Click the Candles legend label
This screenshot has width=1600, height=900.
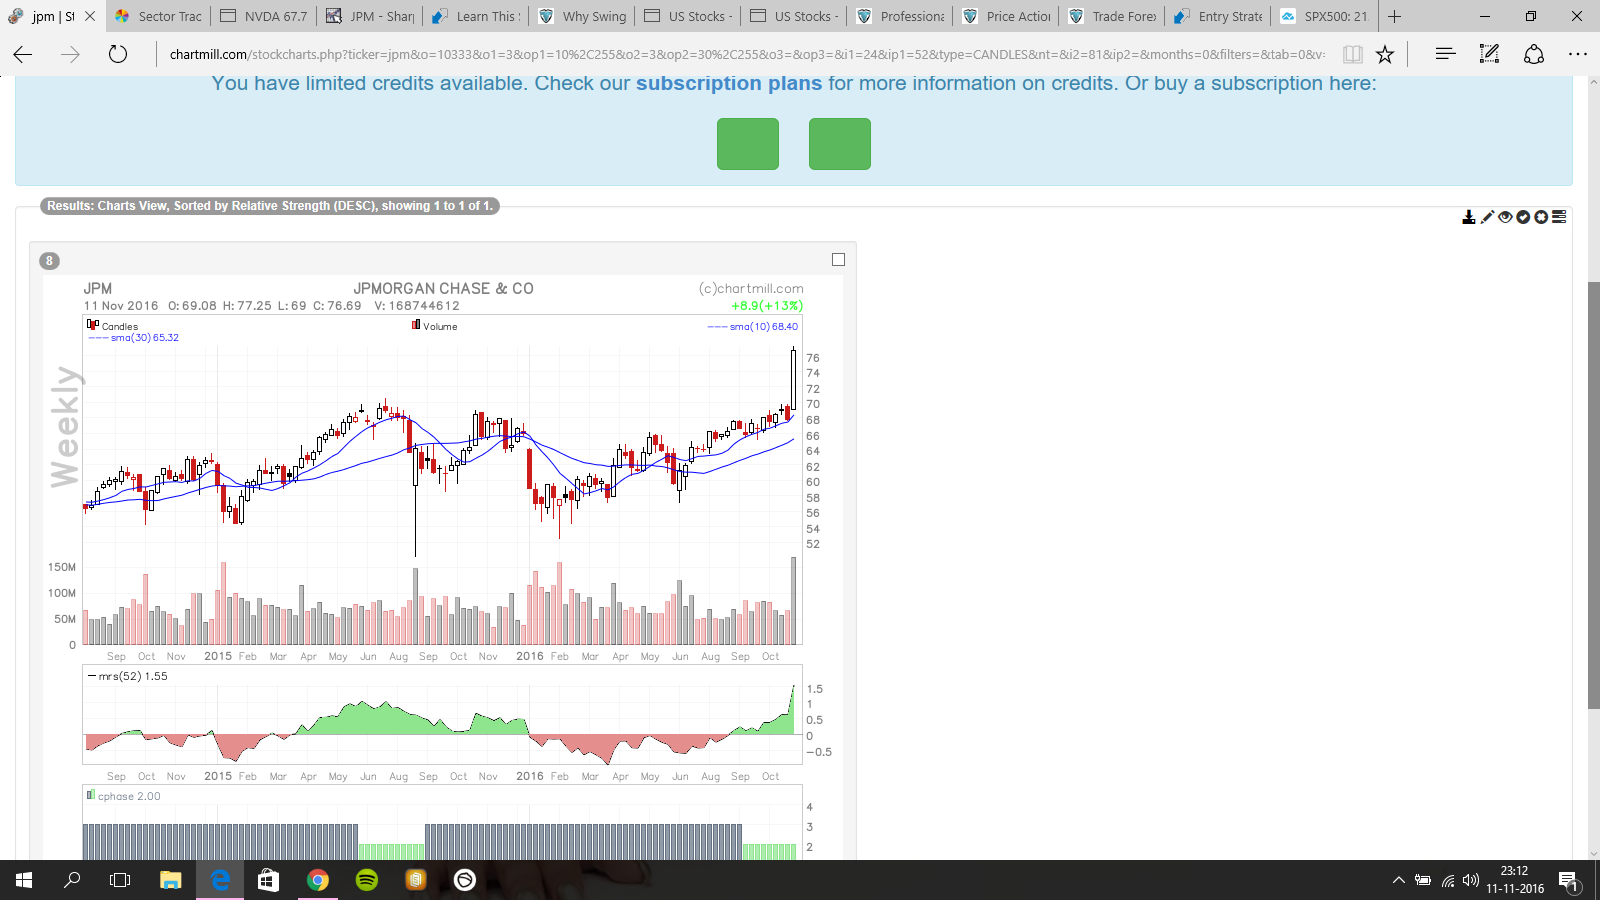[x=119, y=326]
